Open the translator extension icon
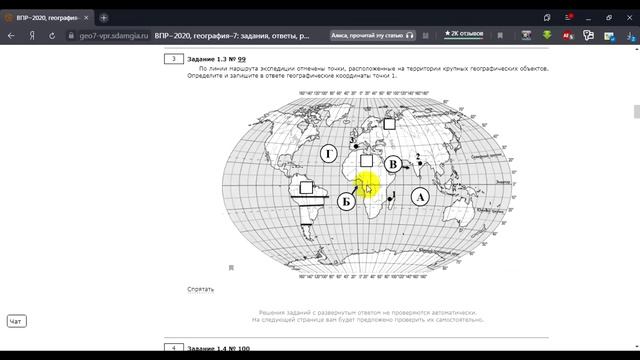The height and width of the screenshot is (360, 640). [x=588, y=36]
